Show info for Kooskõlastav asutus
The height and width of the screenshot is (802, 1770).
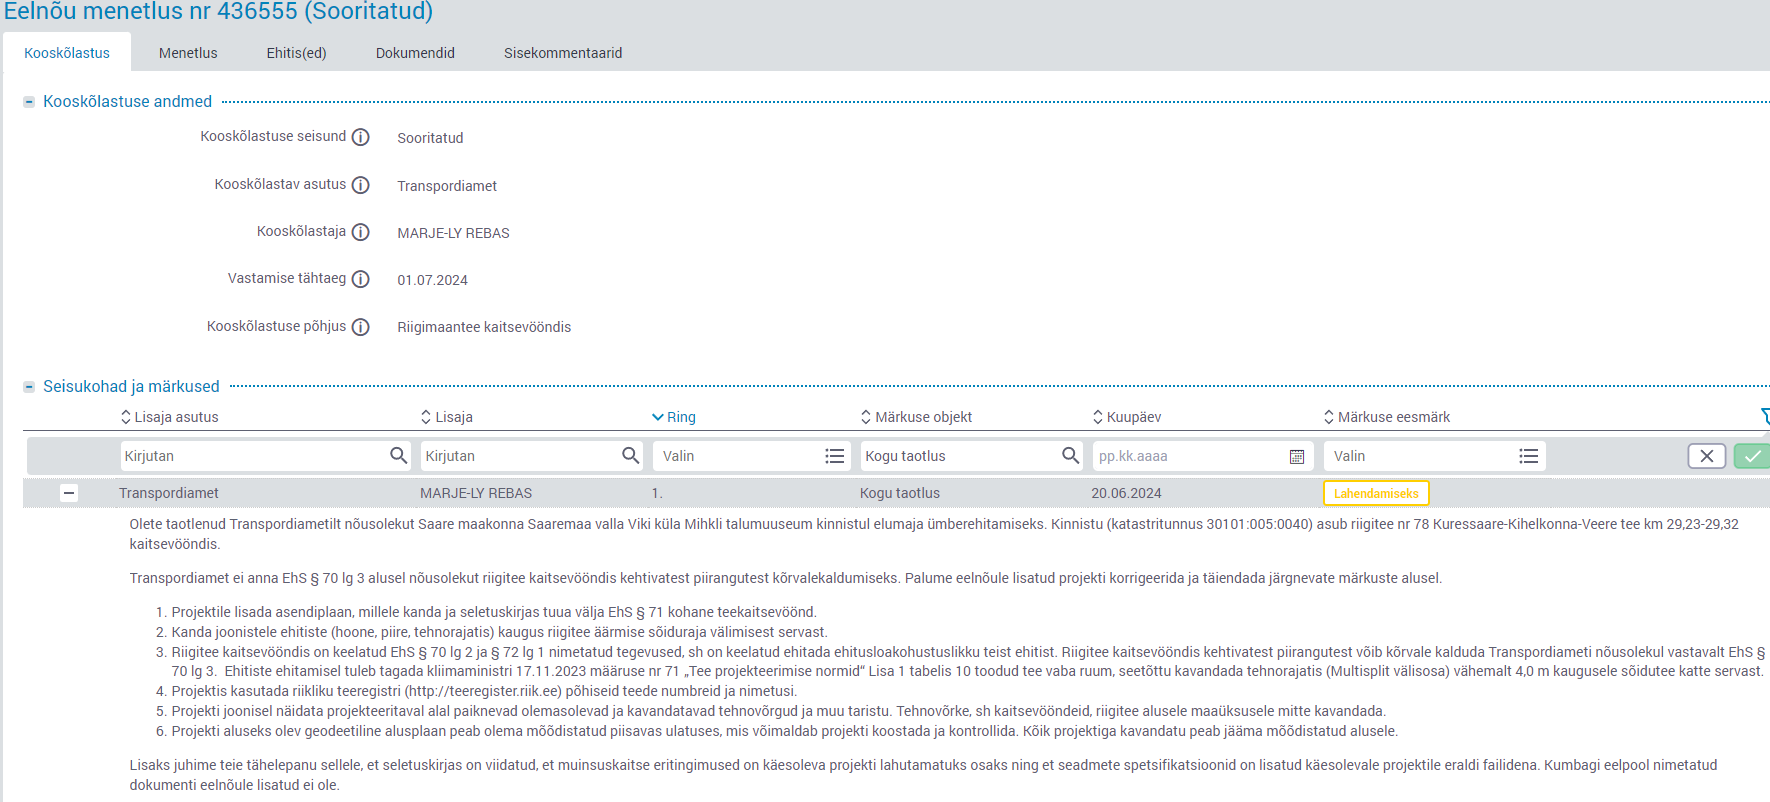point(361,185)
